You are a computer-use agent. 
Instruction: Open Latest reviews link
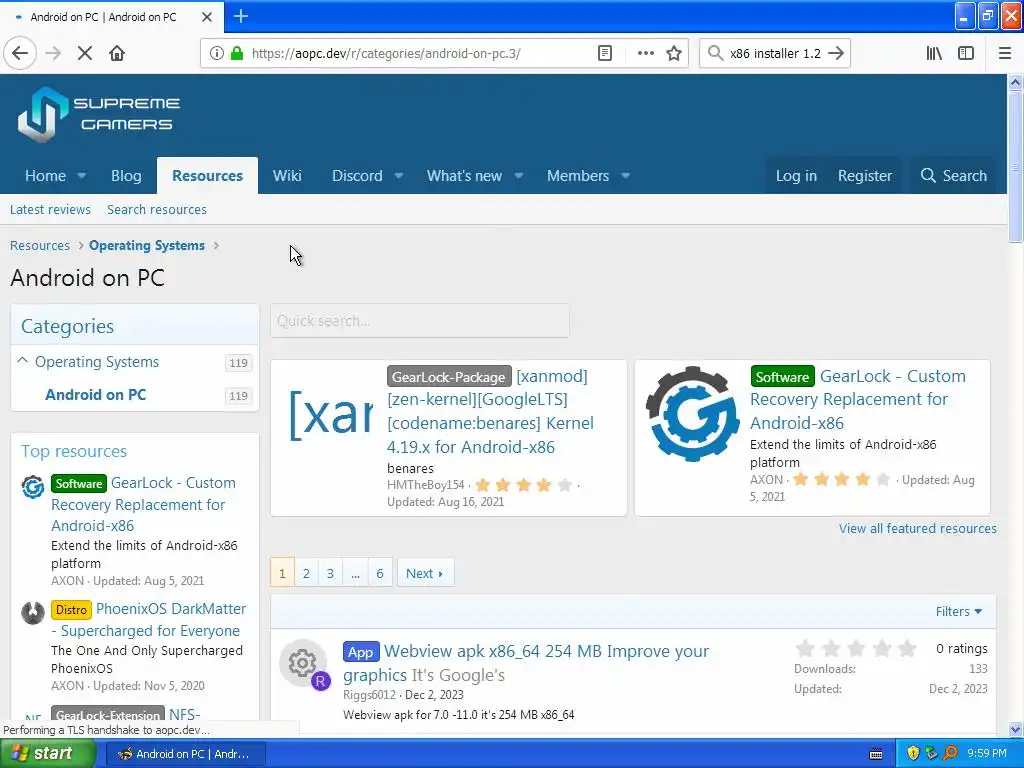click(x=50, y=210)
